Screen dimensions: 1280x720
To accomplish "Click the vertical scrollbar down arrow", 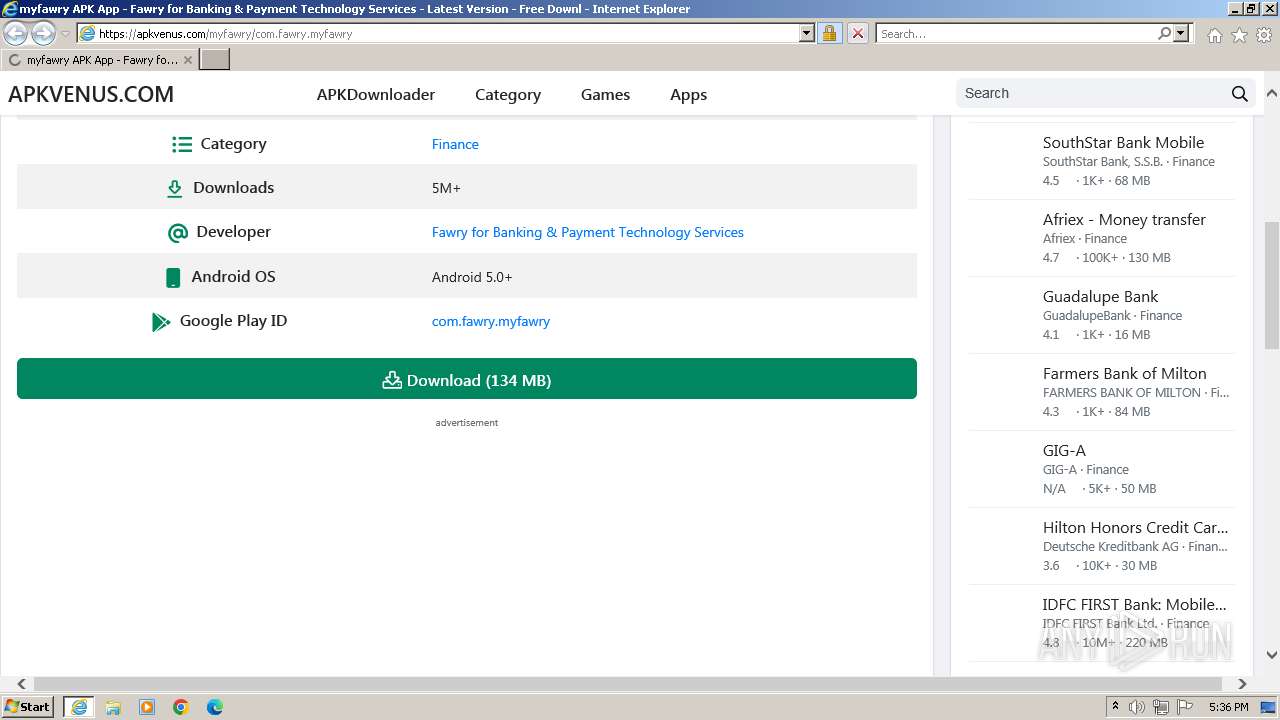I will point(1272,655).
